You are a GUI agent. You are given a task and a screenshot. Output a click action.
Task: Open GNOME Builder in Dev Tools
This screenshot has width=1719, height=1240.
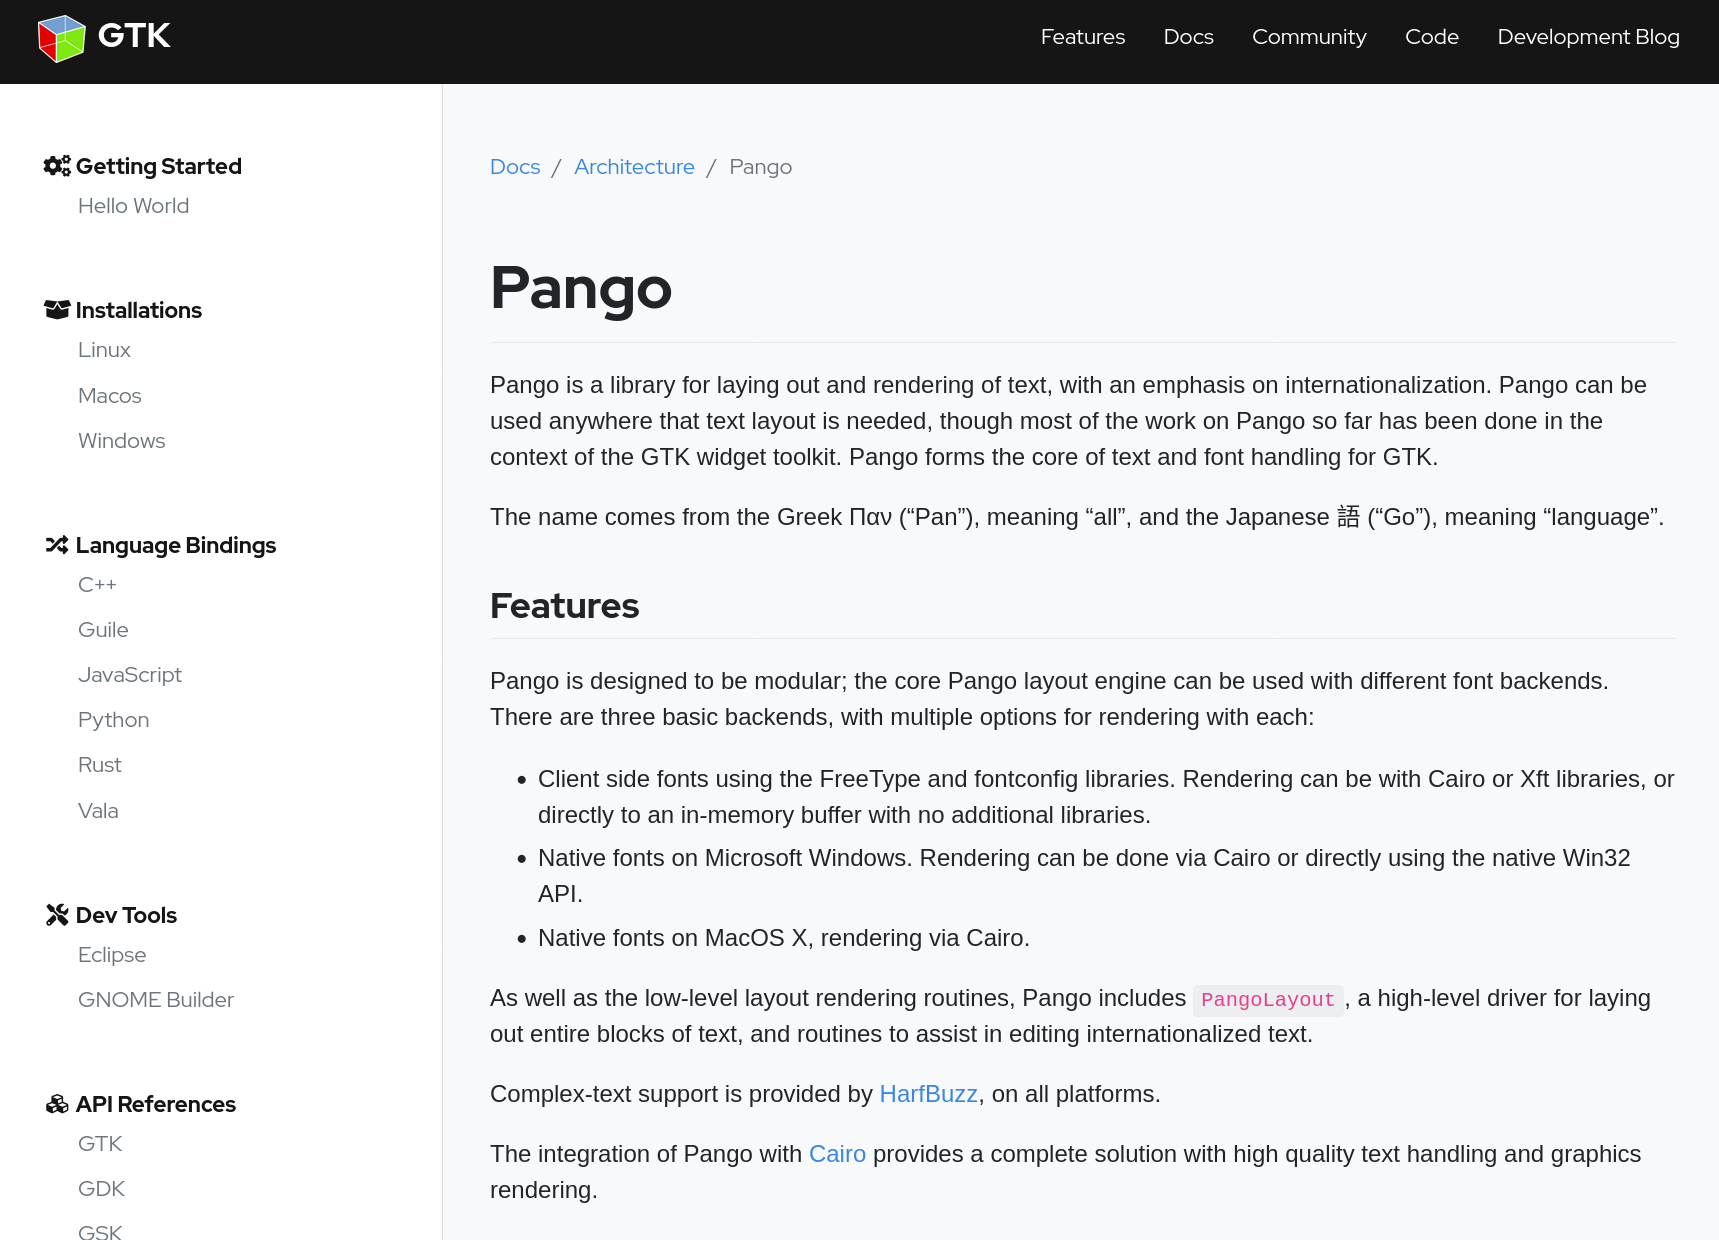(155, 1000)
